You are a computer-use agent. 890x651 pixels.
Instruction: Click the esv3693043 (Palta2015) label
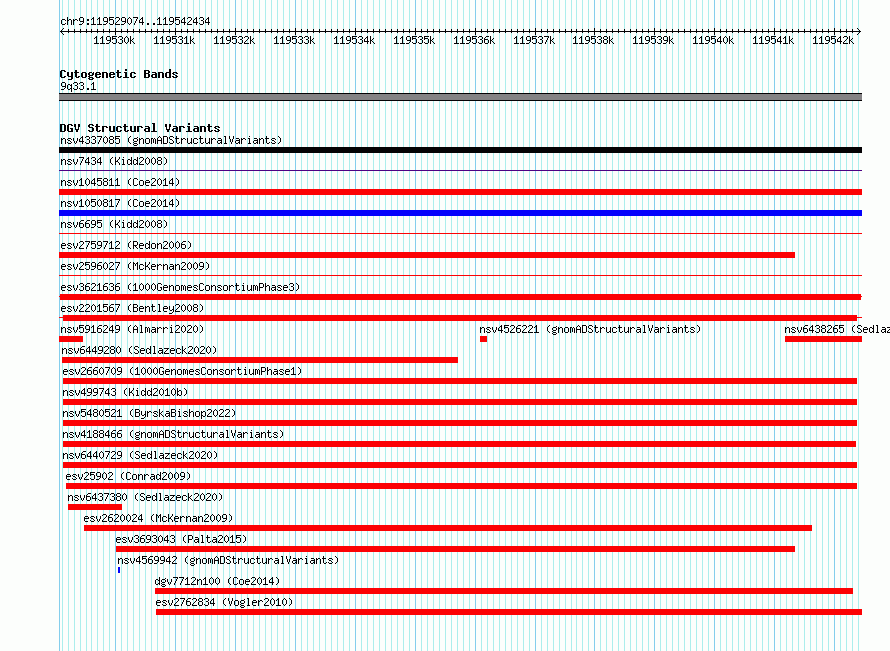pos(181,539)
